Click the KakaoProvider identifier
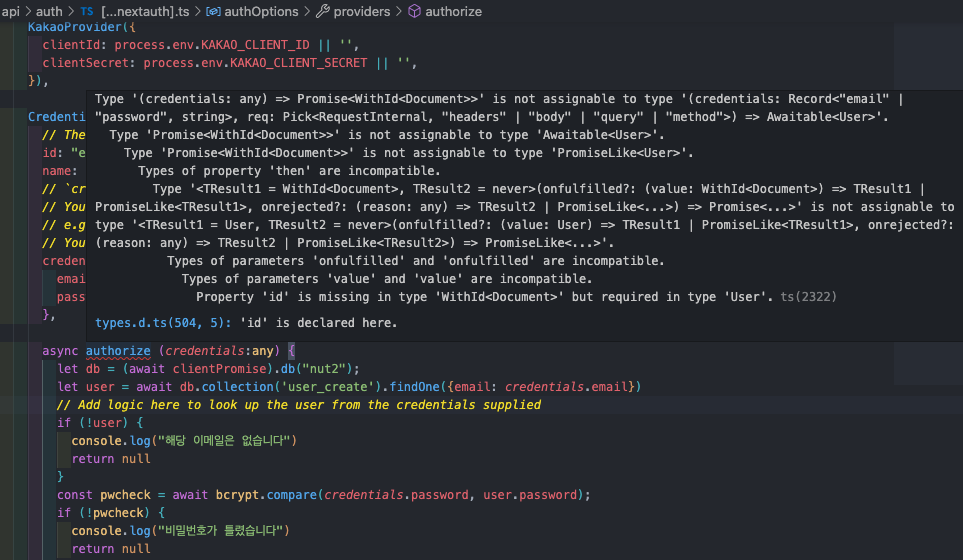The width and height of the screenshot is (963, 560). (x=74, y=27)
